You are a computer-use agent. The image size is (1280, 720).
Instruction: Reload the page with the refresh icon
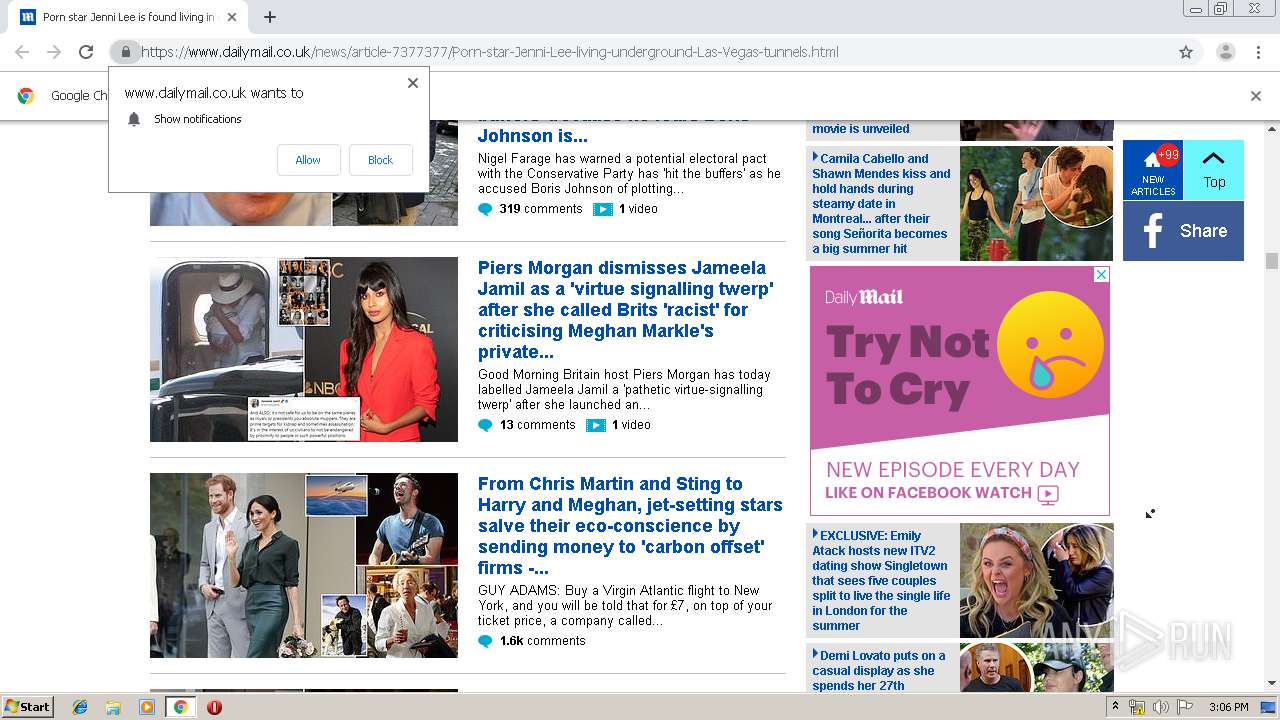(86, 52)
